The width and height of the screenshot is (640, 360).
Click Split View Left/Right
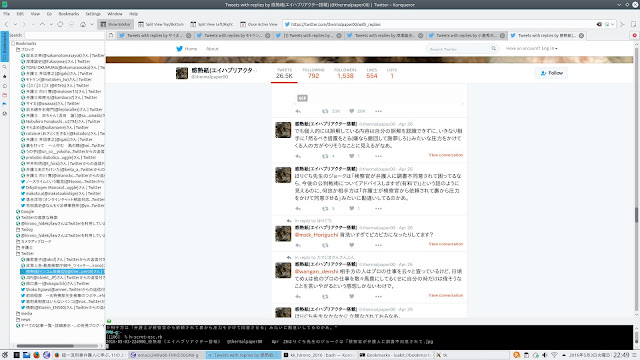click(x=212, y=24)
